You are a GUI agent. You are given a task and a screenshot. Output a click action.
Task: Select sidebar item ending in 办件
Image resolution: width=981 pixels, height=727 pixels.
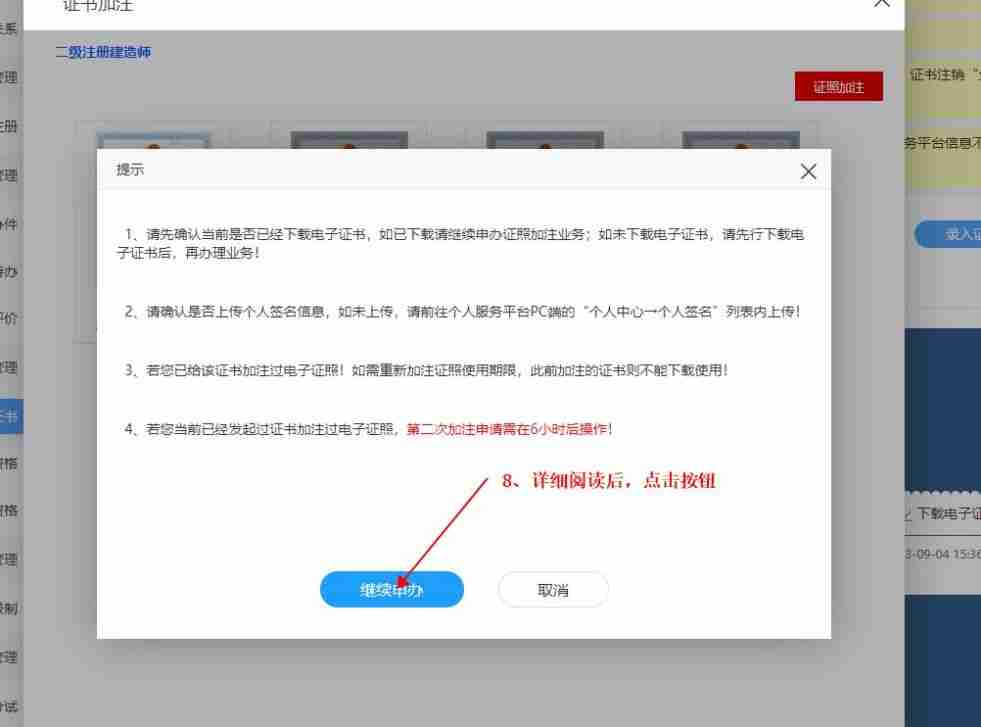point(10,224)
